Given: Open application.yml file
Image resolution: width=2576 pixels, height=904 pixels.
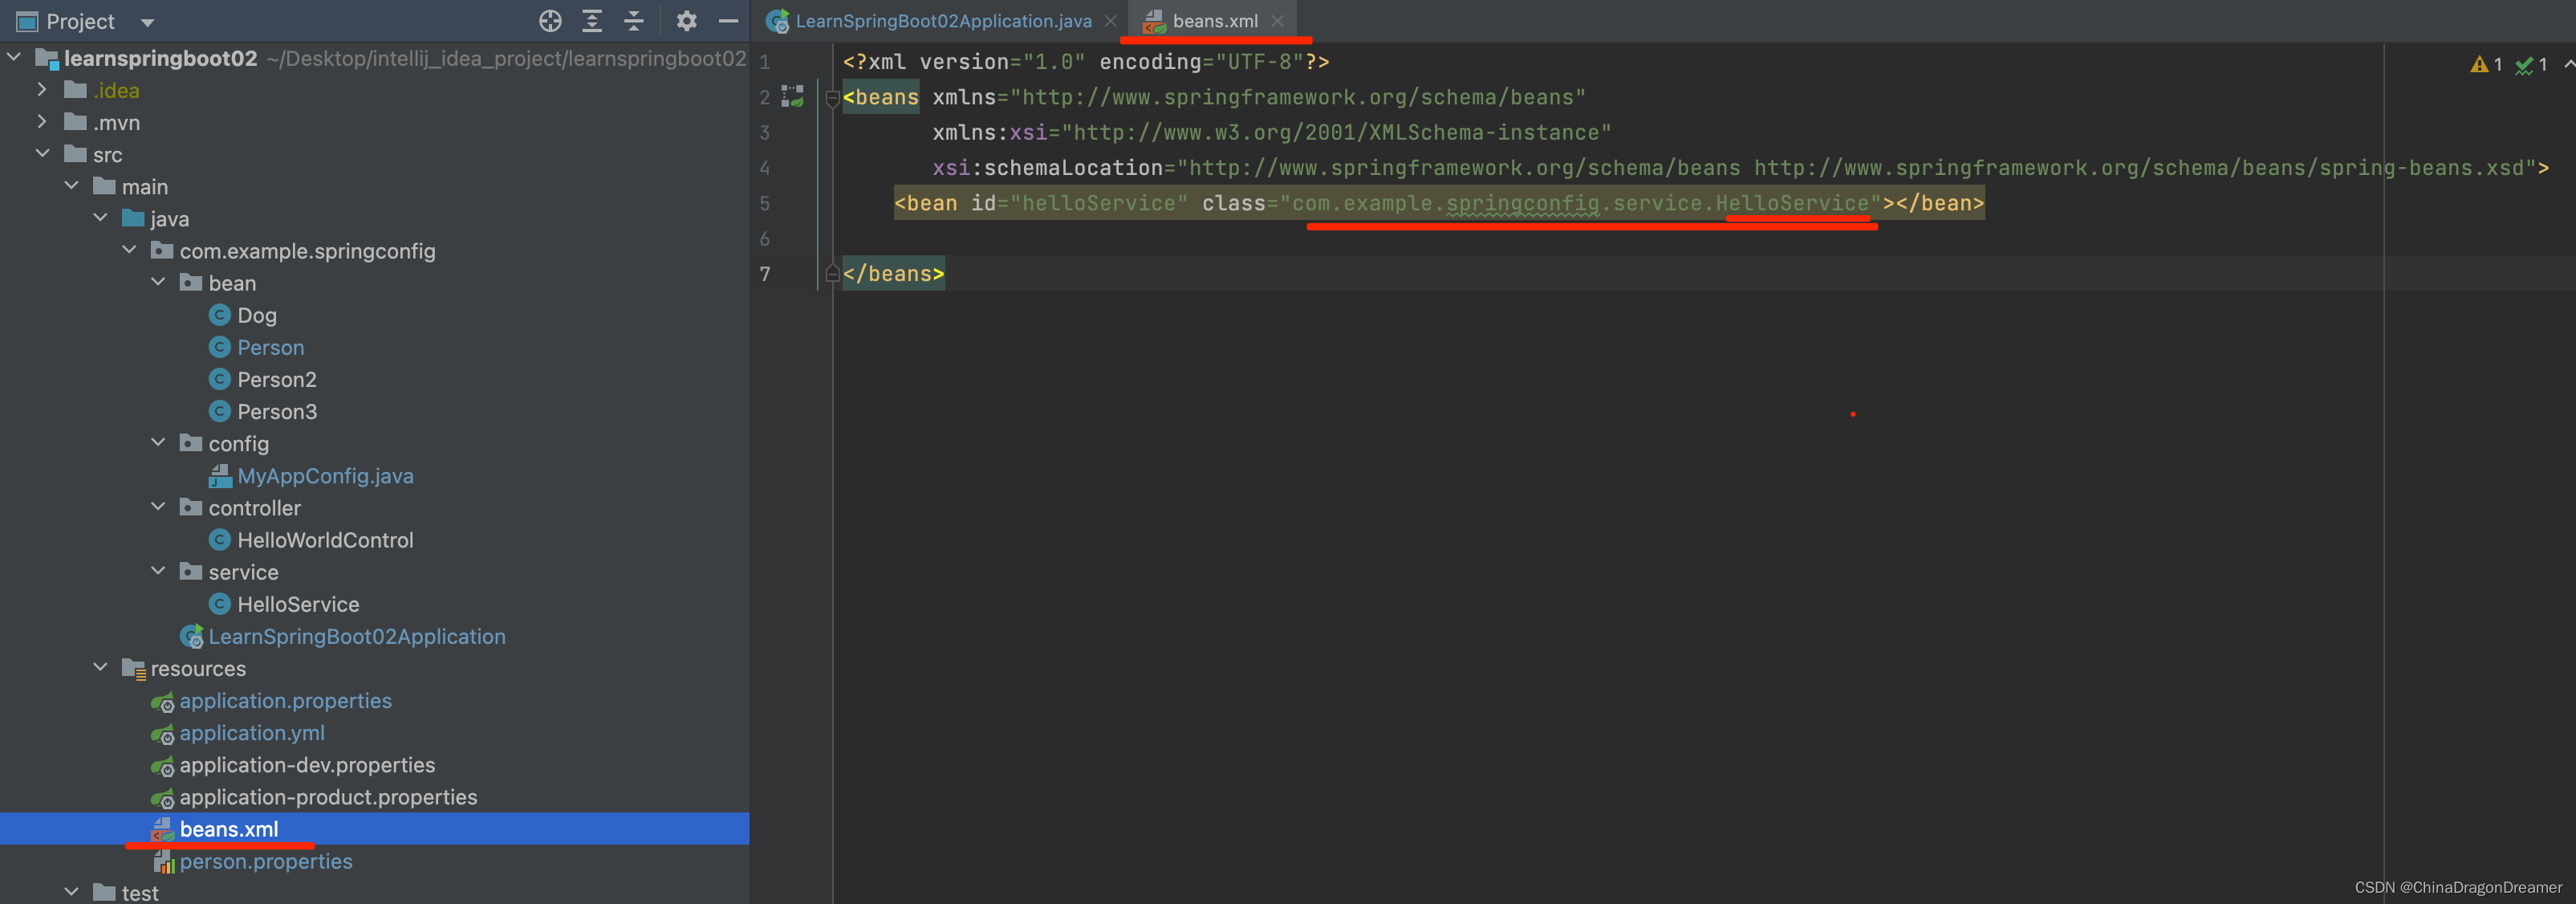Looking at the screenshot, I should tap(252, 733).
